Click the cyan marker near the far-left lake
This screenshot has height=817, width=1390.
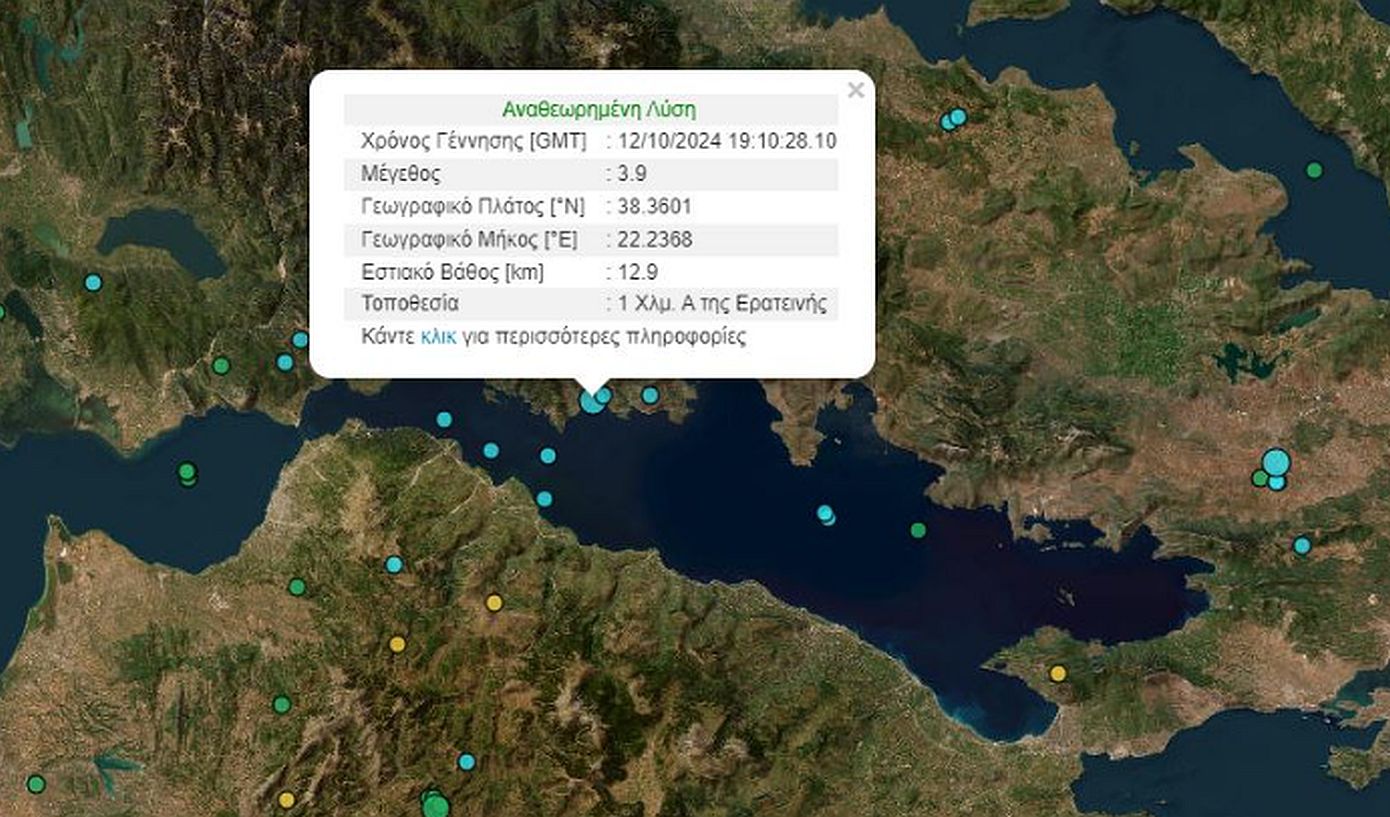pos(93,282)
